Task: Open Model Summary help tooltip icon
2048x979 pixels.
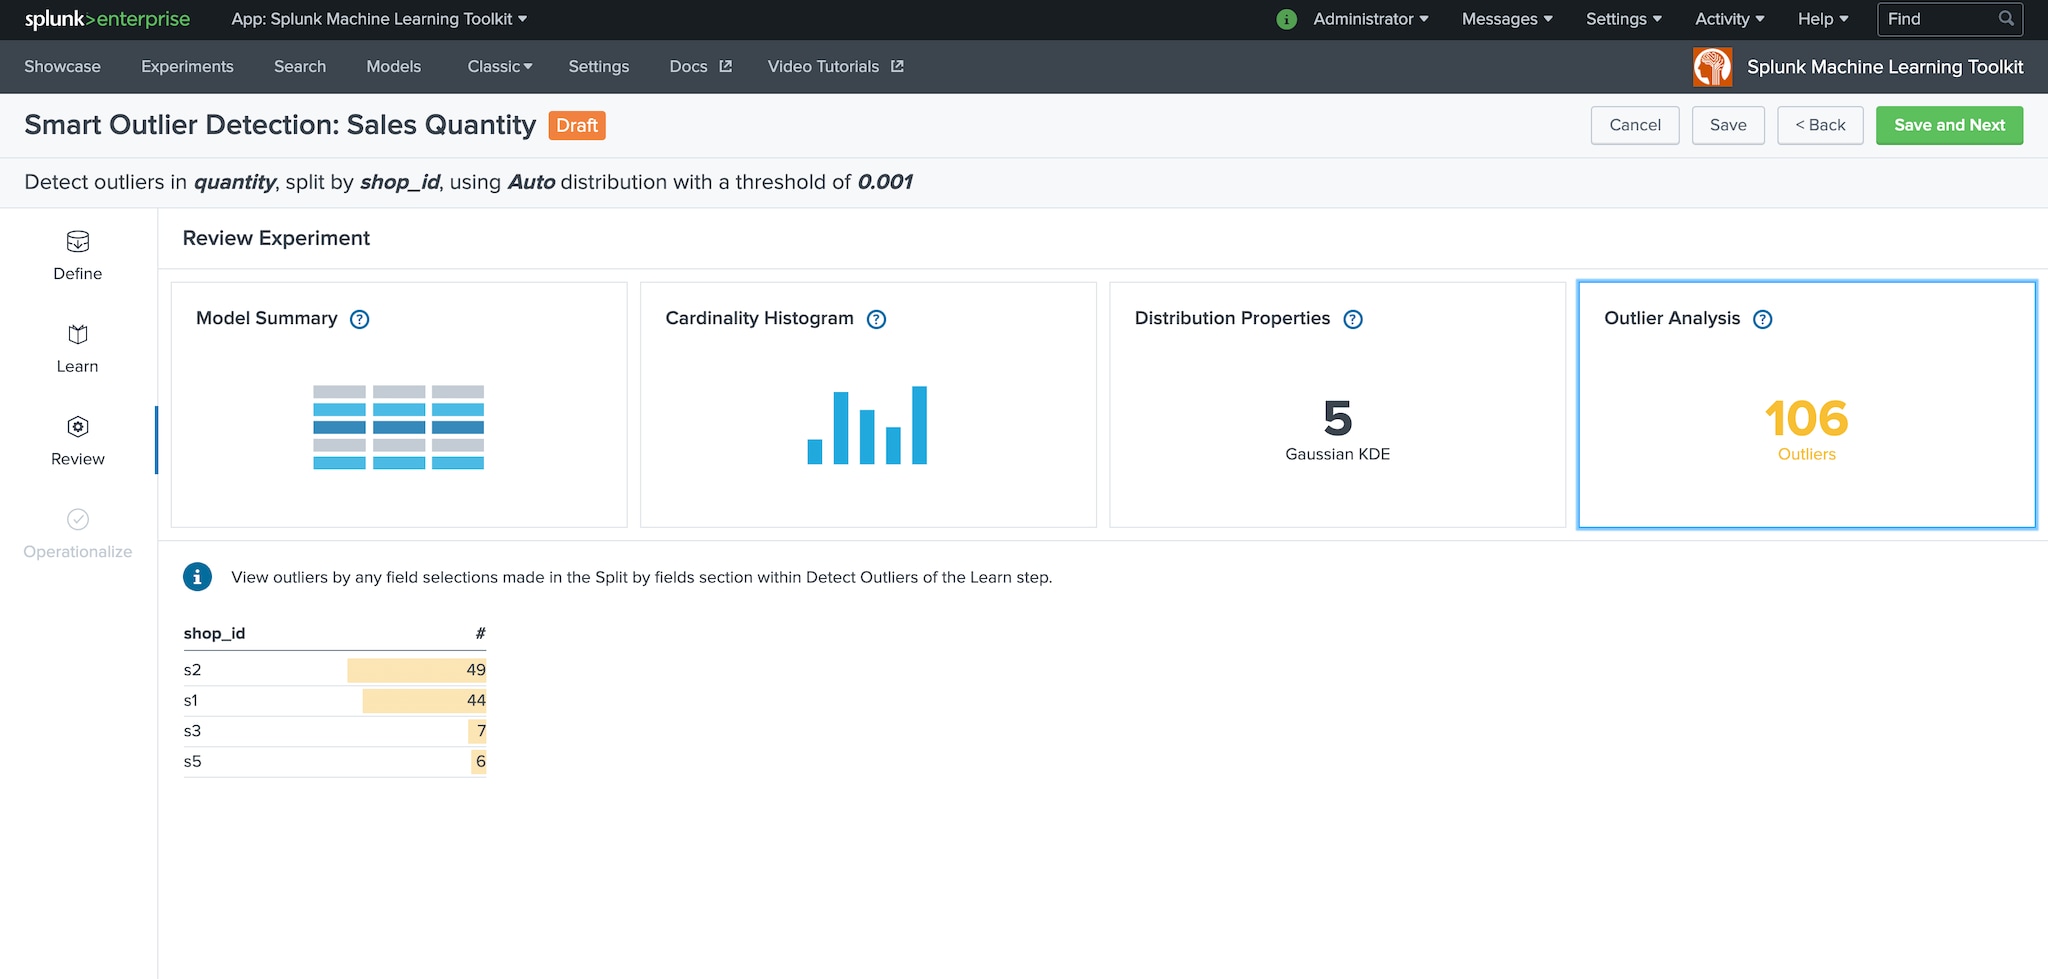Action: 360,319
